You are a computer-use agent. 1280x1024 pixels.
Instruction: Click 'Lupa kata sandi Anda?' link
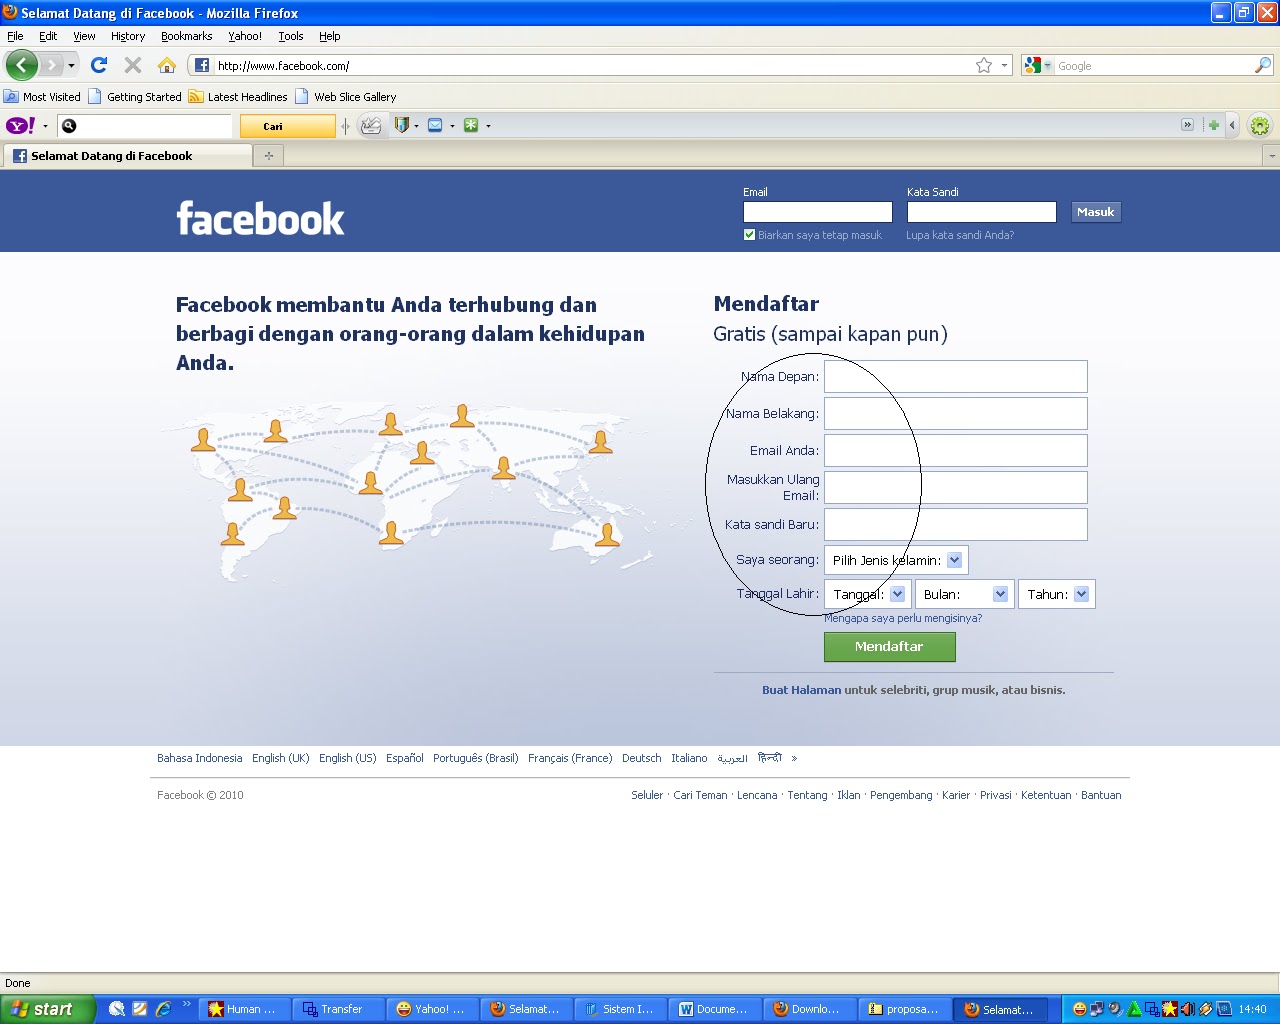click(960, 235)
